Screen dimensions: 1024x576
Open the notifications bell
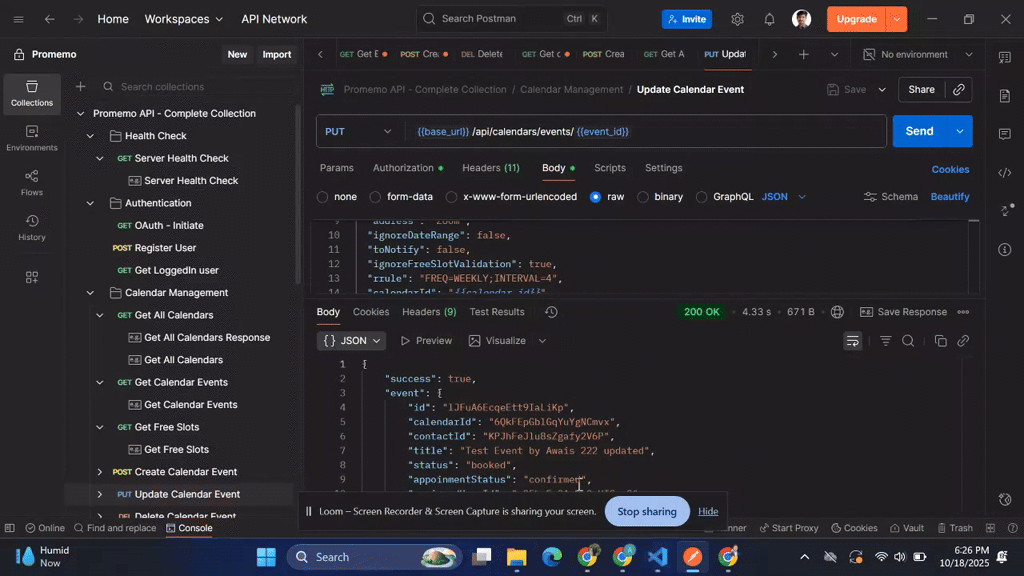769,19
